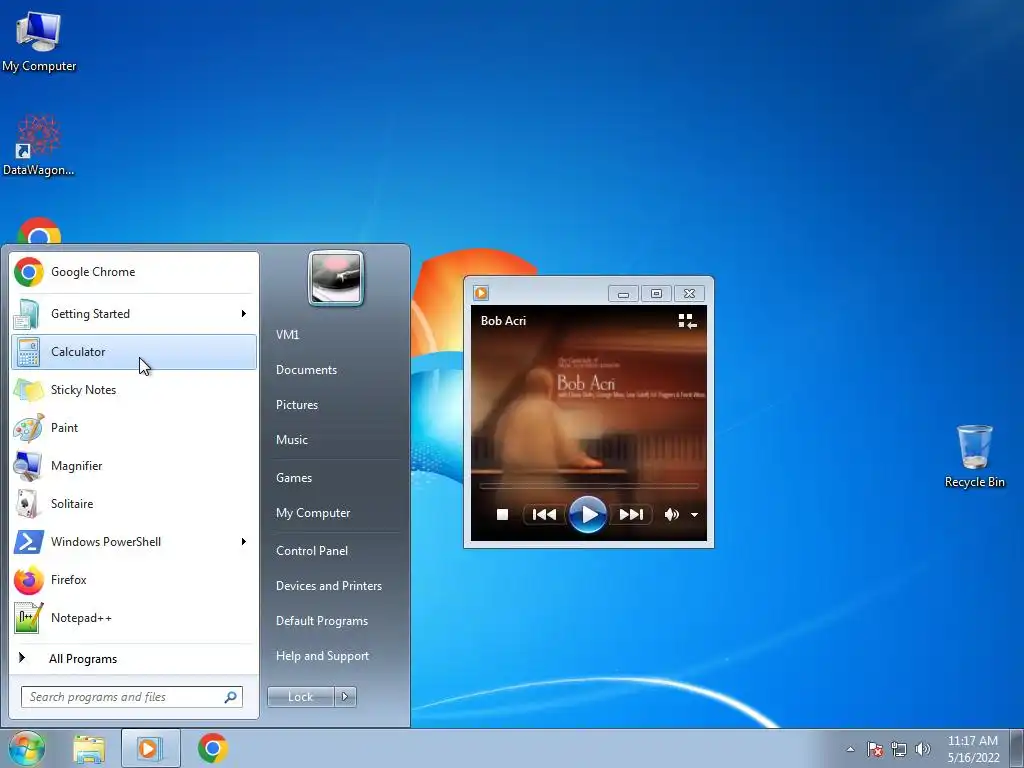This screenshot has height=768, width=1024.
Task: Click the Getting Started icon in Start menu
Action: (x=27, y=314)
